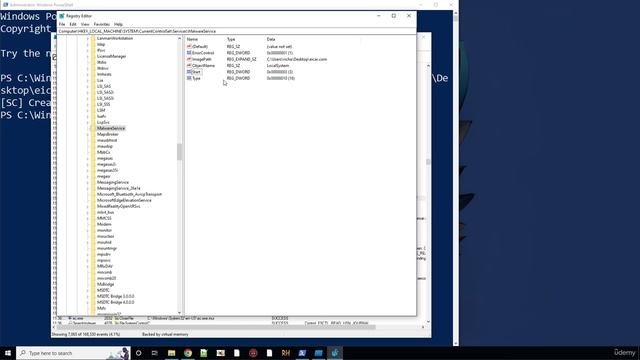Click the REG_EXPAND_SZ type cell
640x360 pixels.
pyautogui.click(x=242, y=59)
